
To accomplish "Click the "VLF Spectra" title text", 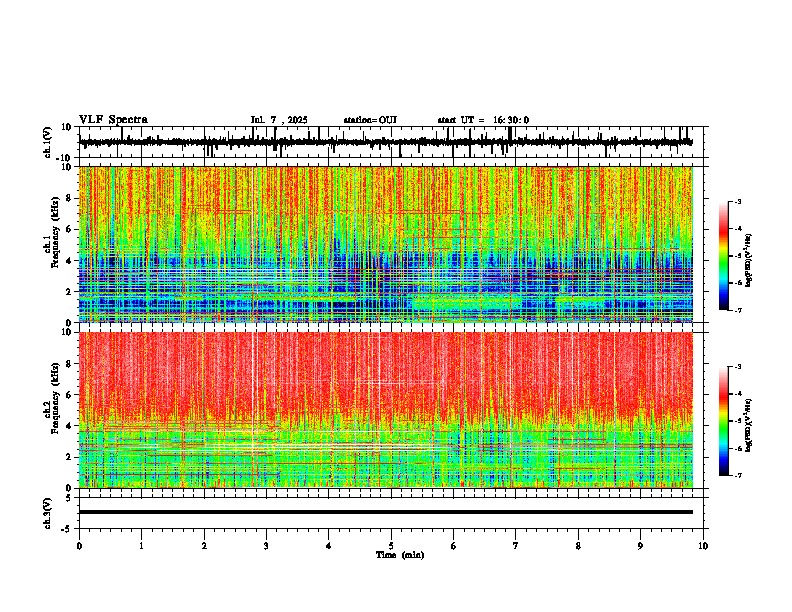I will pyautogui.click(x=113, y=120).
